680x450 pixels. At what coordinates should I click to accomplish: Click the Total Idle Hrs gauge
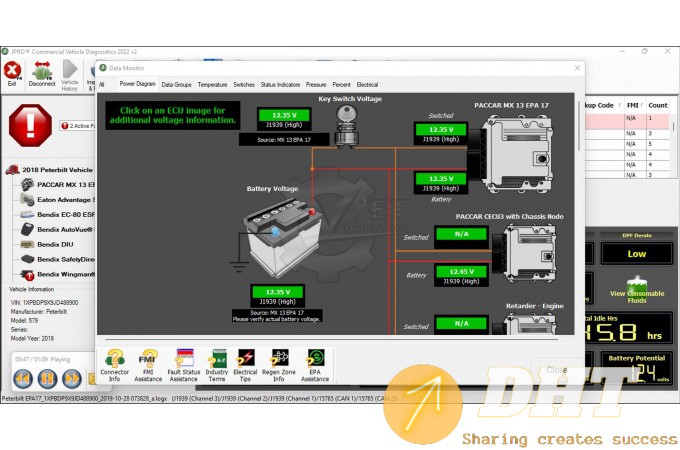[629, 328]
